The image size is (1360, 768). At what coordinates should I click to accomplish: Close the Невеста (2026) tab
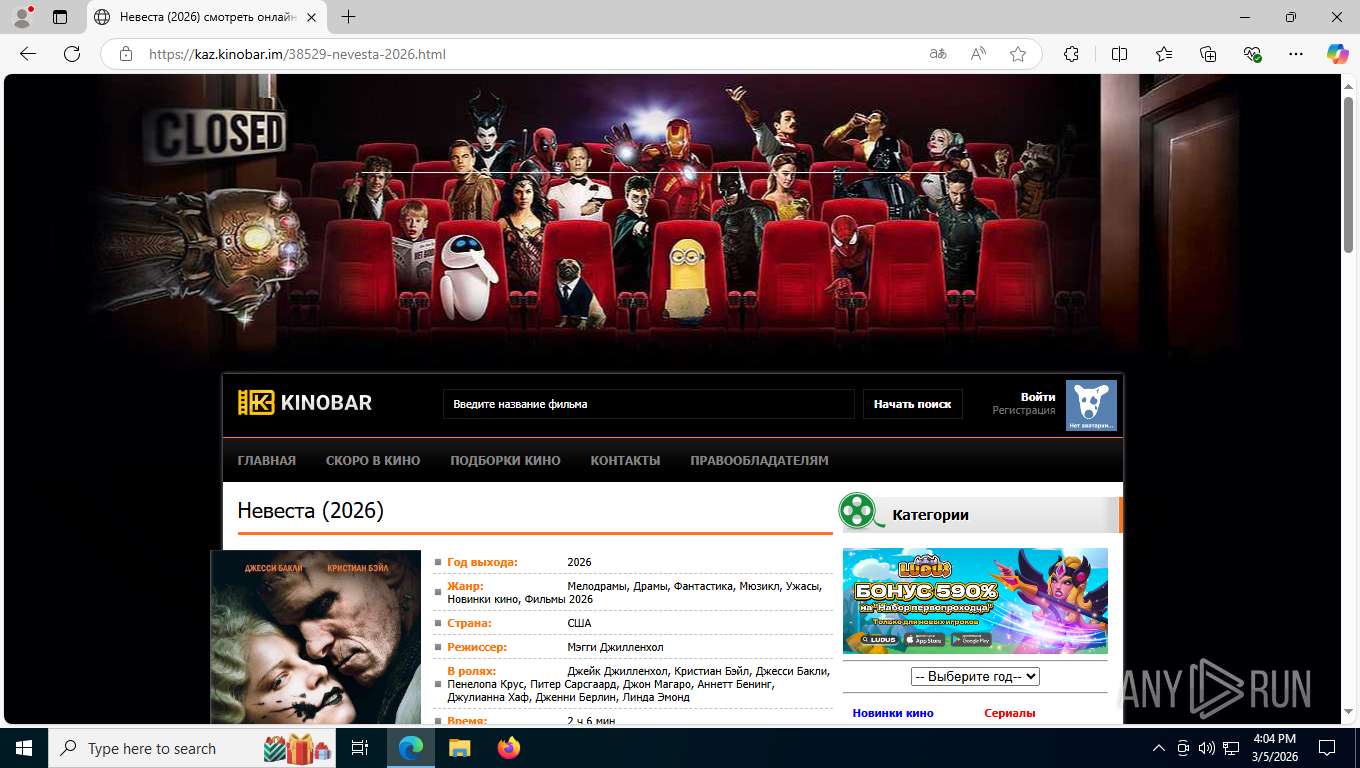tap(311, 17)
